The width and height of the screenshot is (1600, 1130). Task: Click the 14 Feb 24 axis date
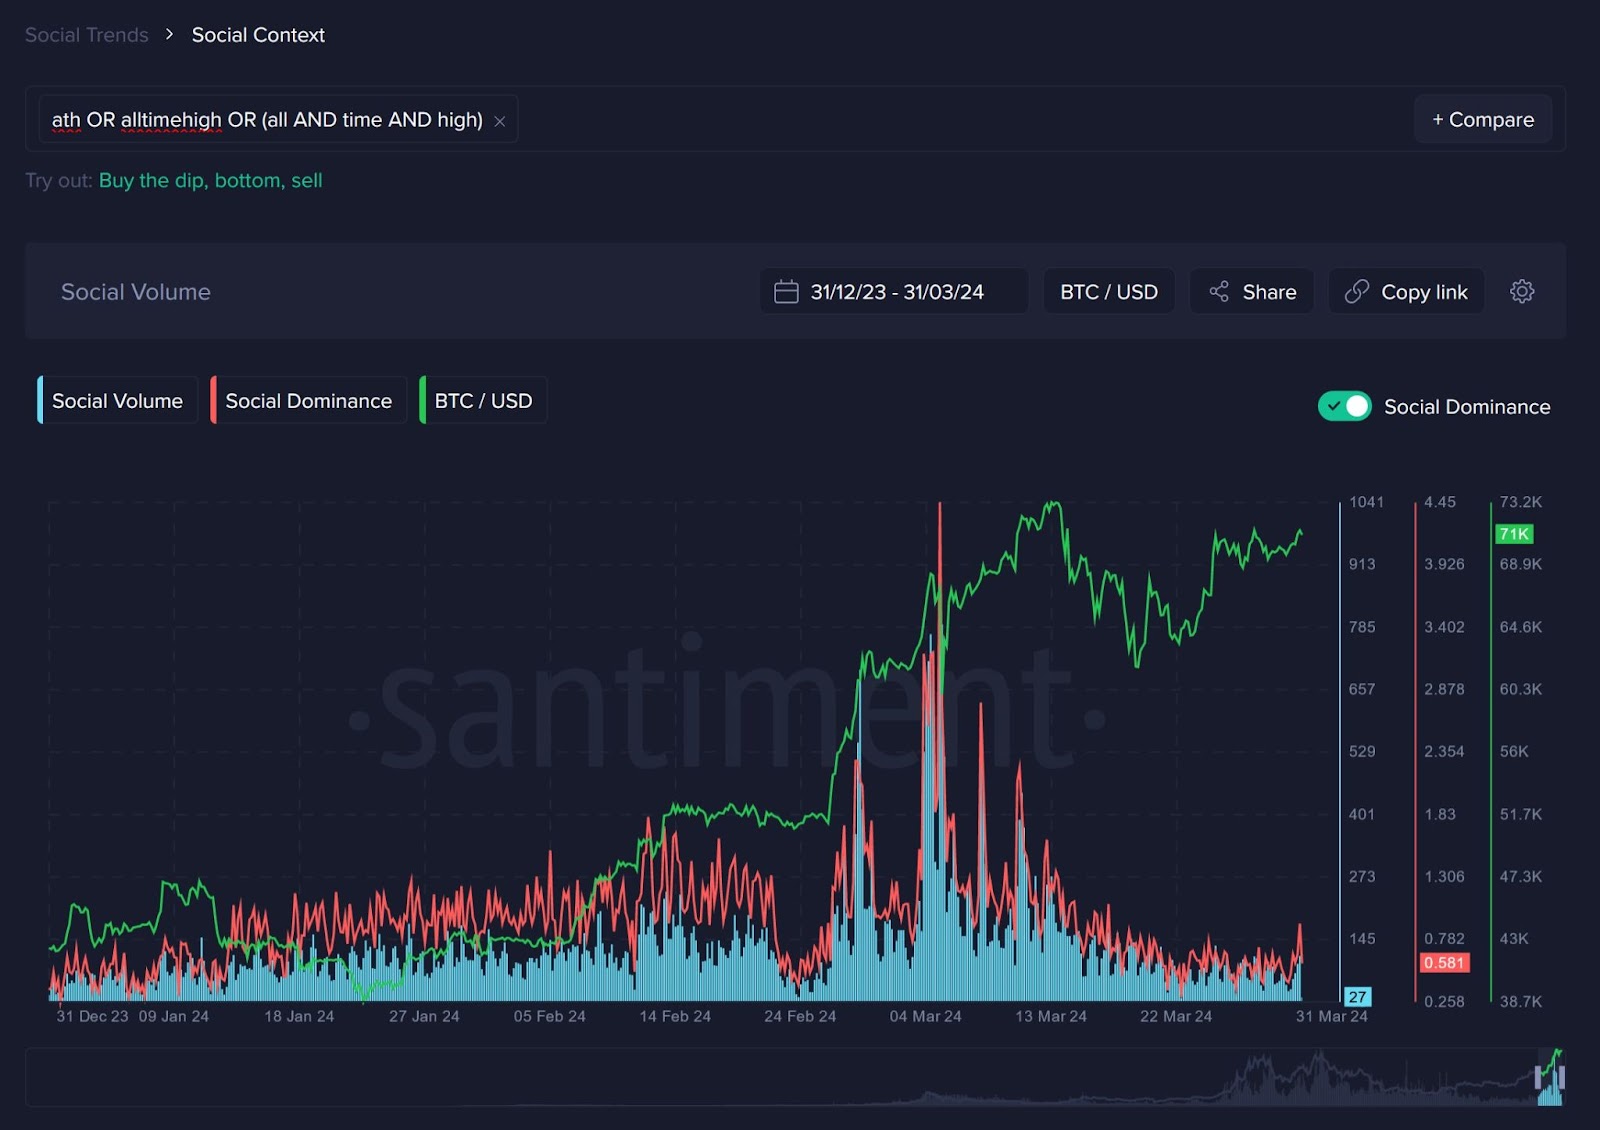click(675, 1016)
